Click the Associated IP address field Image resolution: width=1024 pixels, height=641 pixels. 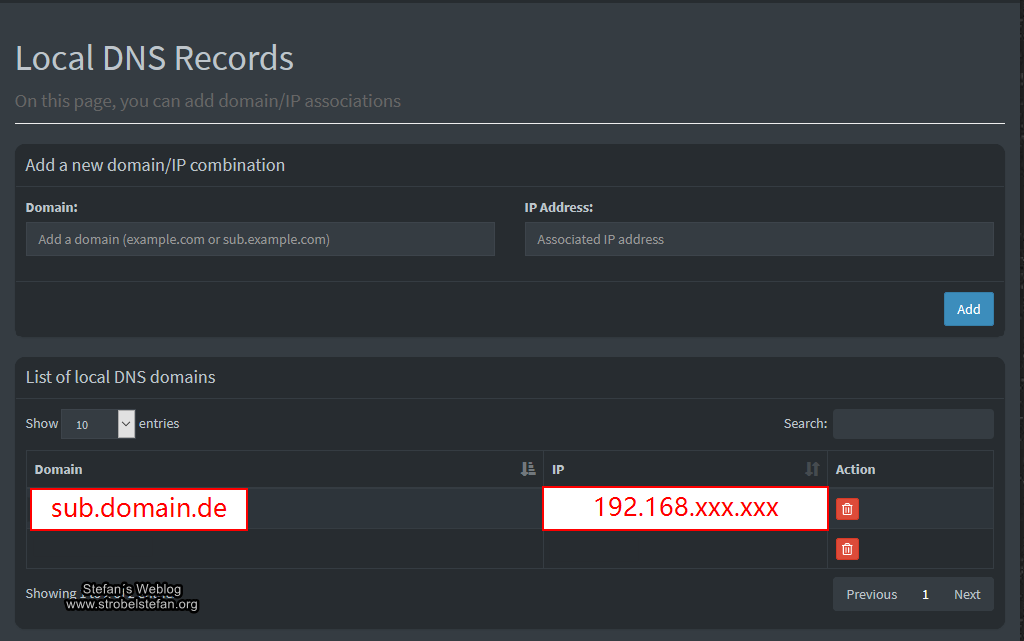click(x=758, y=239)
